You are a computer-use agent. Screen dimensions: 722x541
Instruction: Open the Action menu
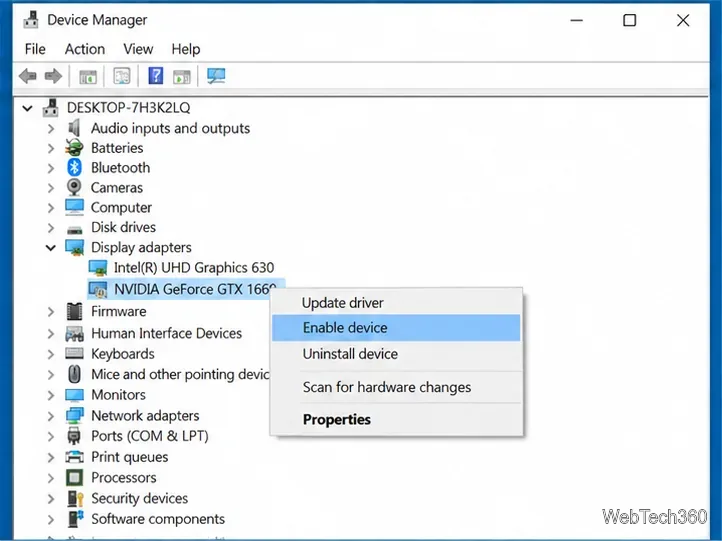(85, 49)
